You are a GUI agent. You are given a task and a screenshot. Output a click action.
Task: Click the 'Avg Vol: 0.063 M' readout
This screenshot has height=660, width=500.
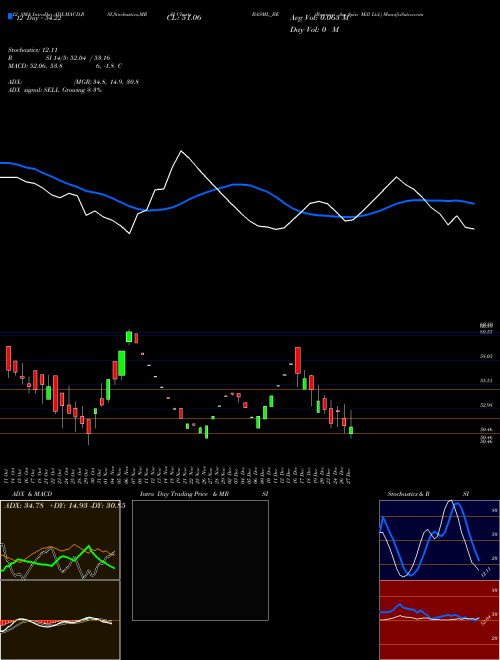click(x=319, y=18)
